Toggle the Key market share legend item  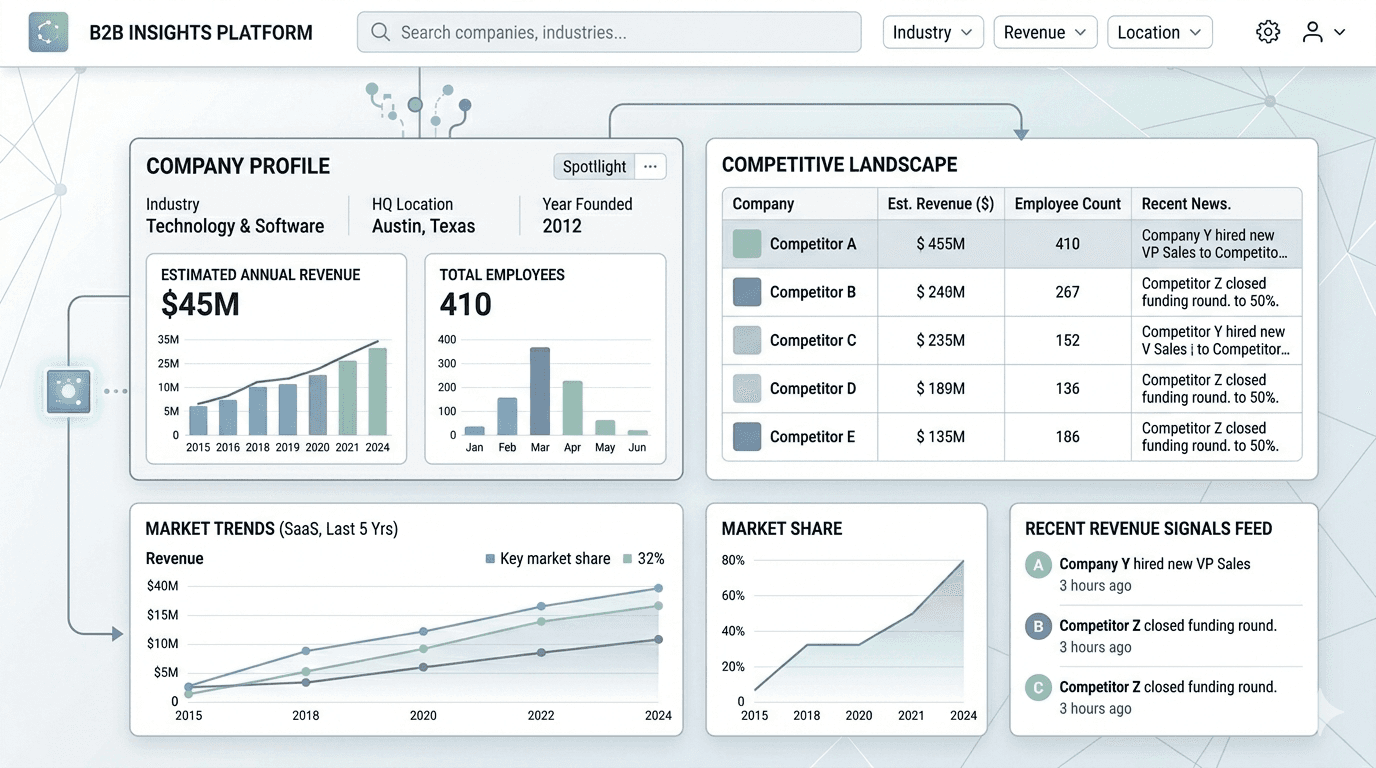click(x=547, y=559)
